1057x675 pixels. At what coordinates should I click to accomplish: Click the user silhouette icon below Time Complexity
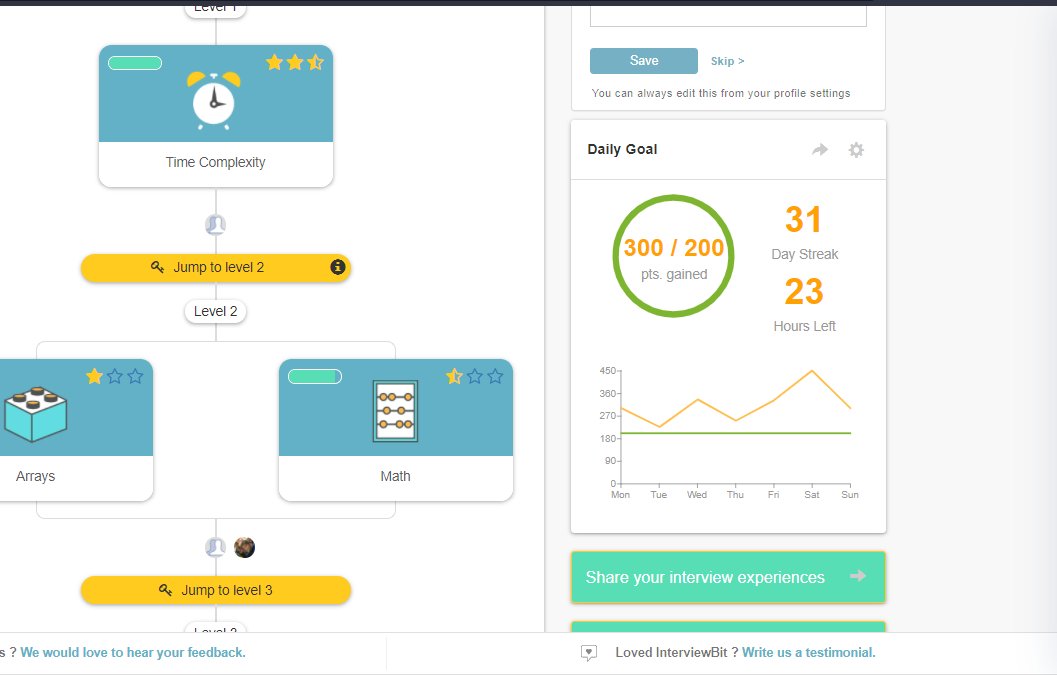[x=215, y=224]
